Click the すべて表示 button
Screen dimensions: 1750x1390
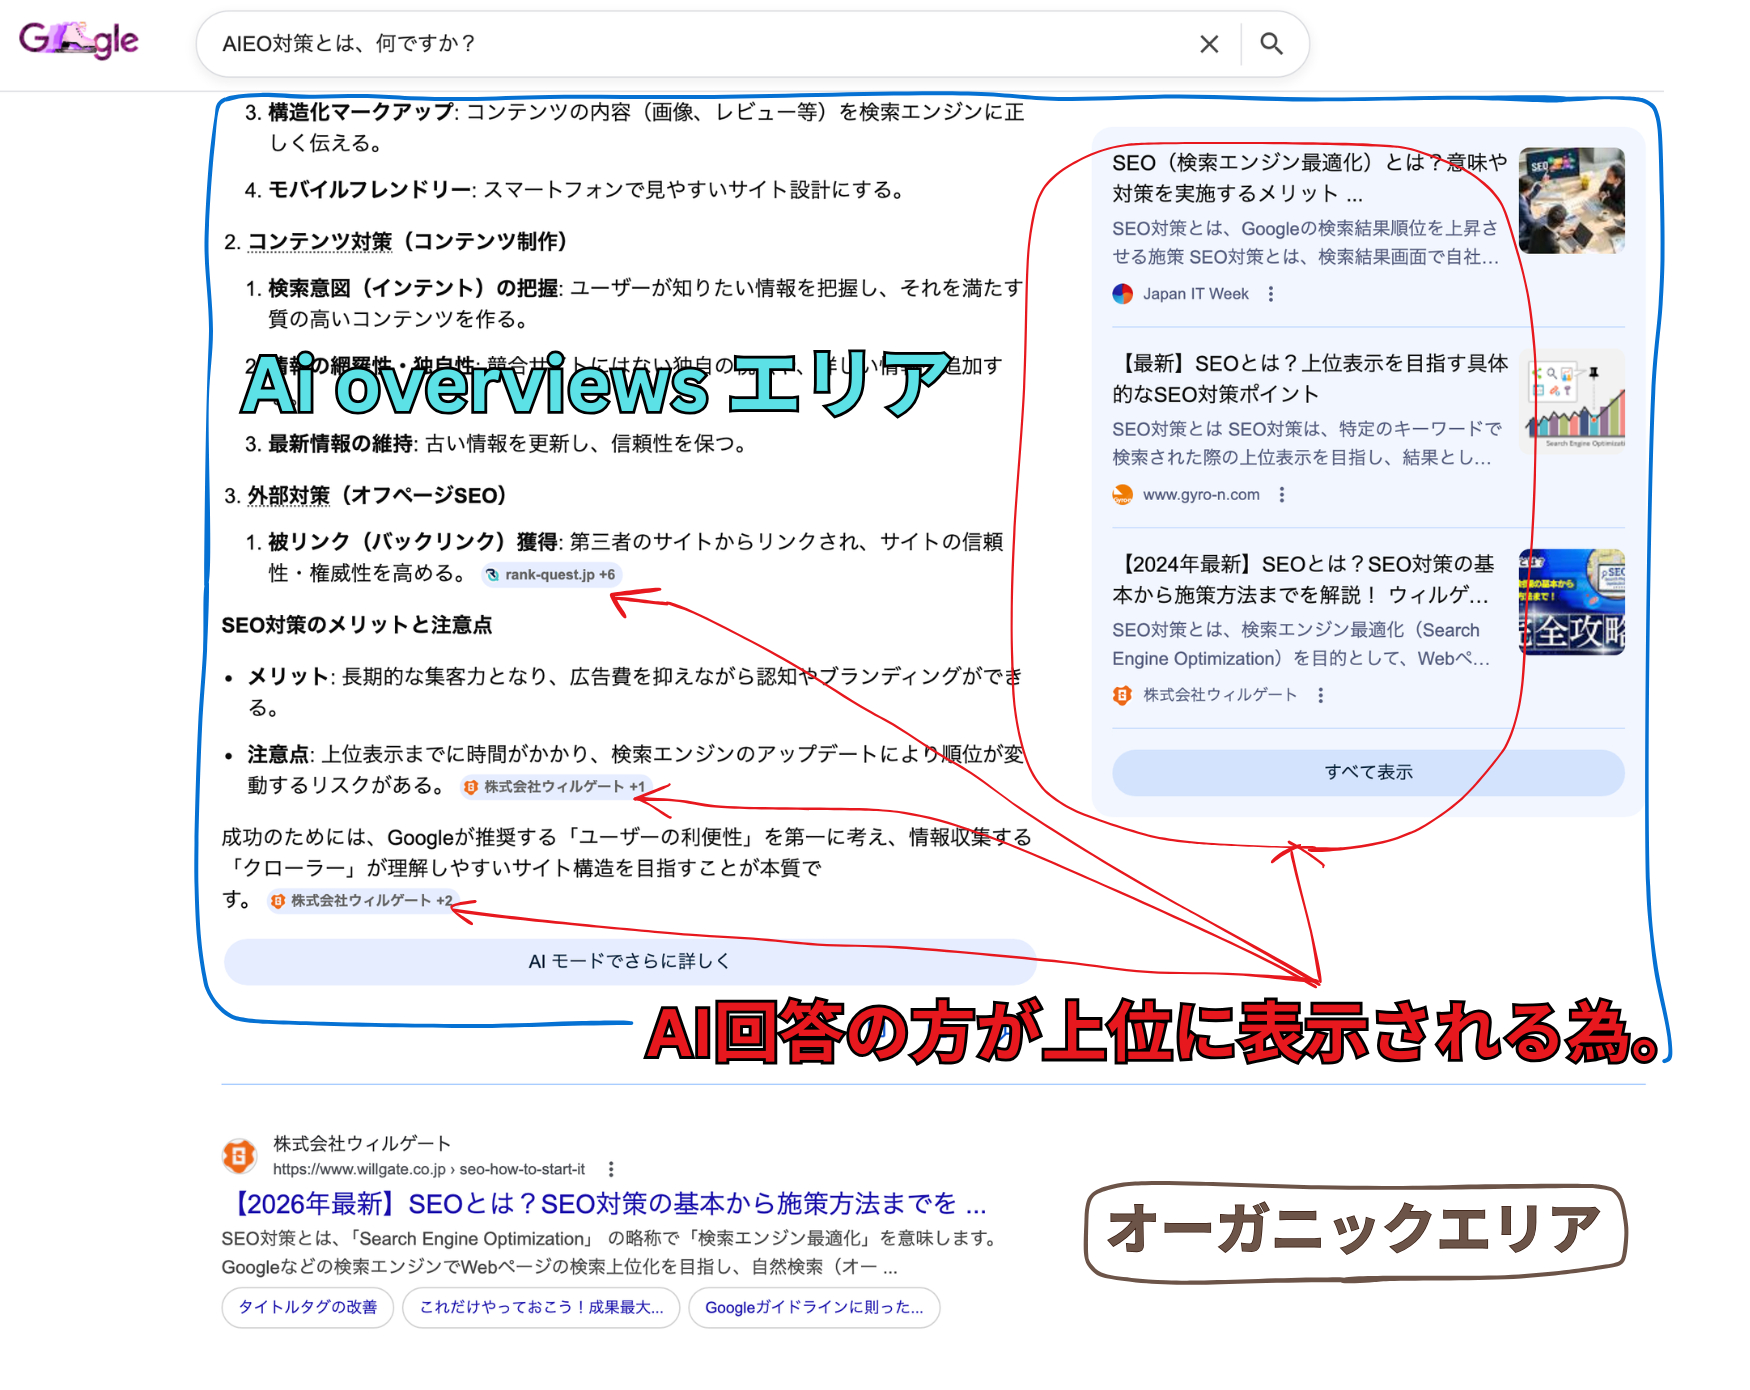1369,771
